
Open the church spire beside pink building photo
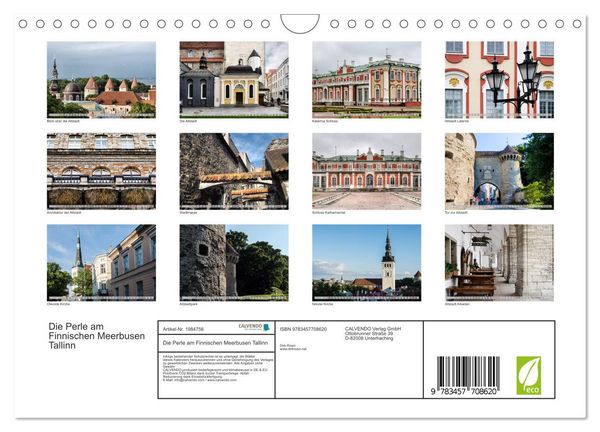pos(101,262)
